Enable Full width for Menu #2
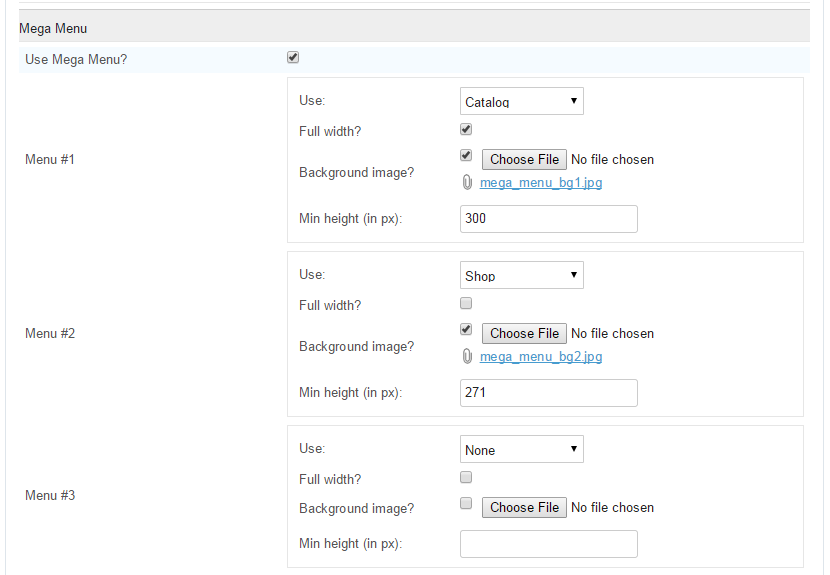830x575 pixels. tap(466, 303)
